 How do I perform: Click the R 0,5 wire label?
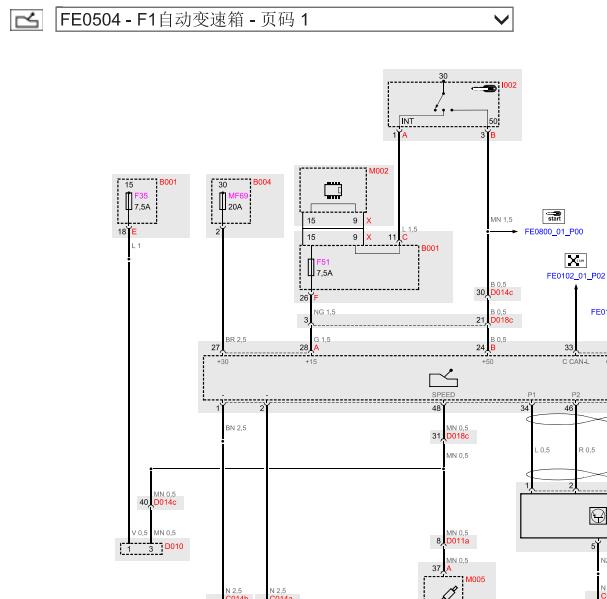coord(586,450)
